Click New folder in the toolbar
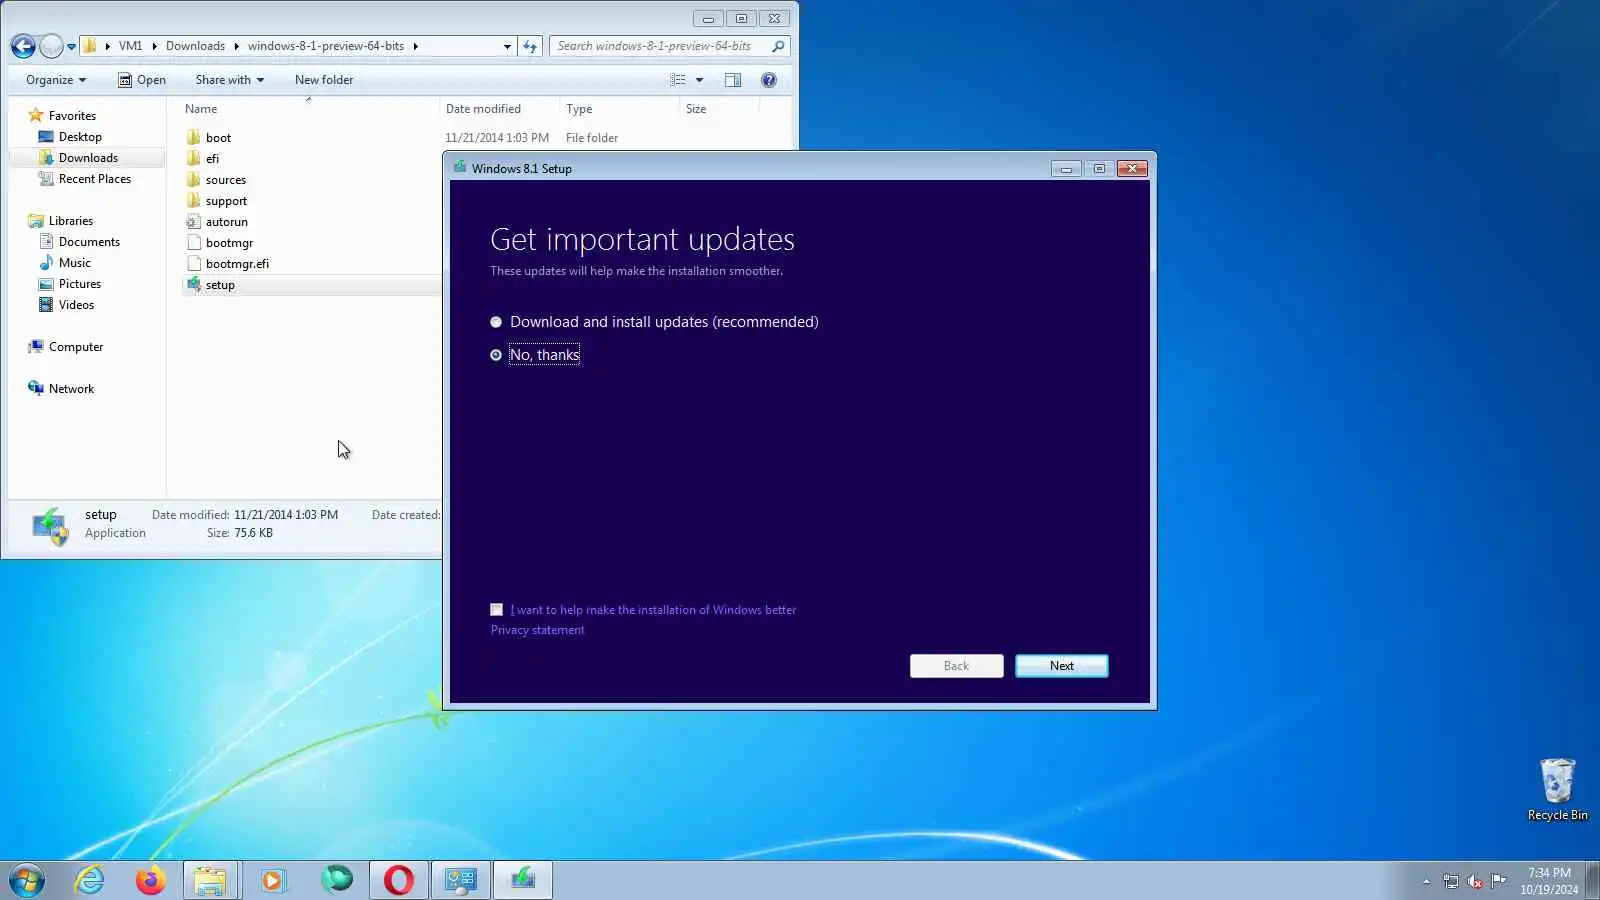This screenshot has width=1600, height=900. 324,80
